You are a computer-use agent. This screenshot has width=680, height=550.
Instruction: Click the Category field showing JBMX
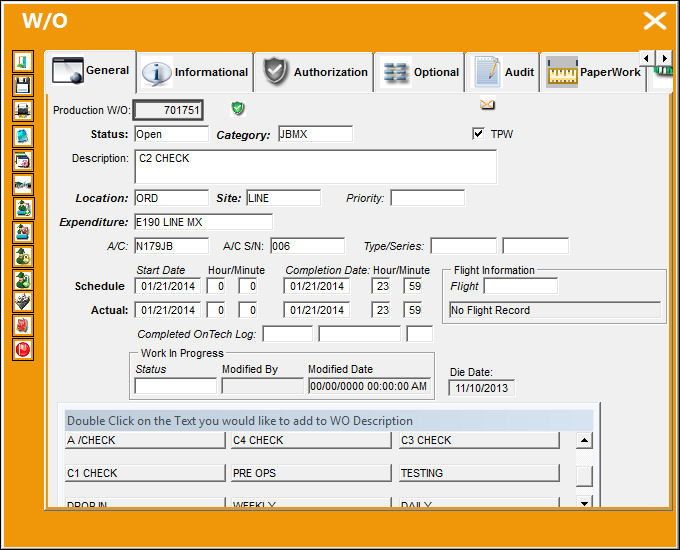point(315,134)
